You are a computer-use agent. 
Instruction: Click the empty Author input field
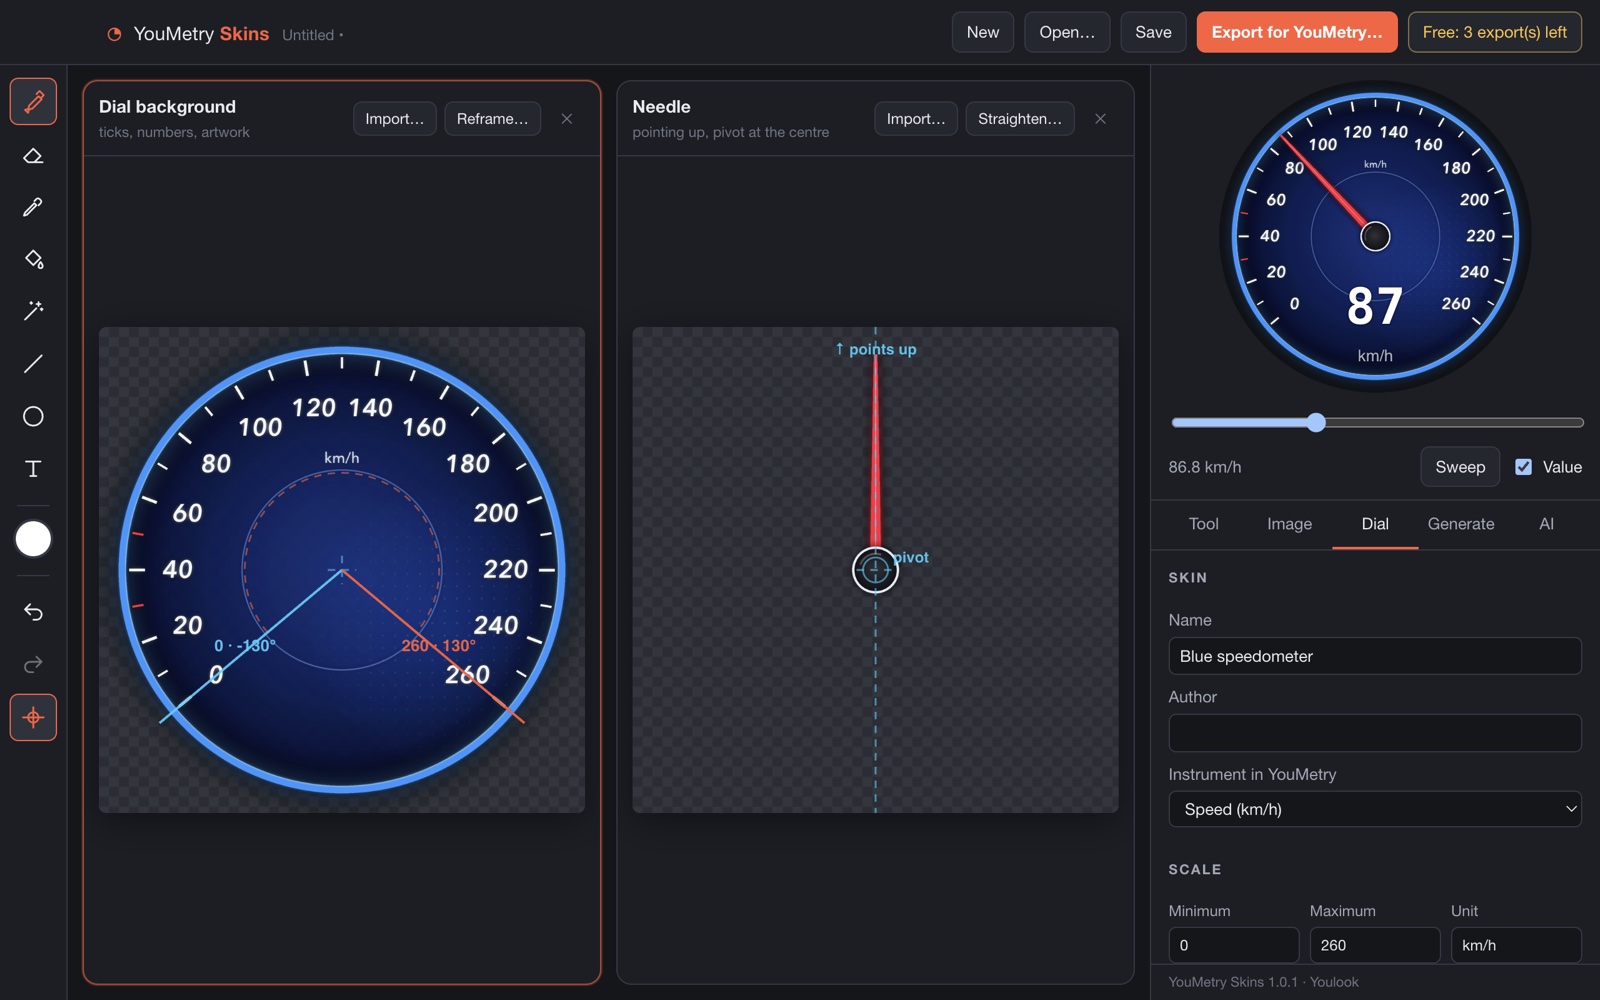pyautogui.click(x=1375, y=733)
